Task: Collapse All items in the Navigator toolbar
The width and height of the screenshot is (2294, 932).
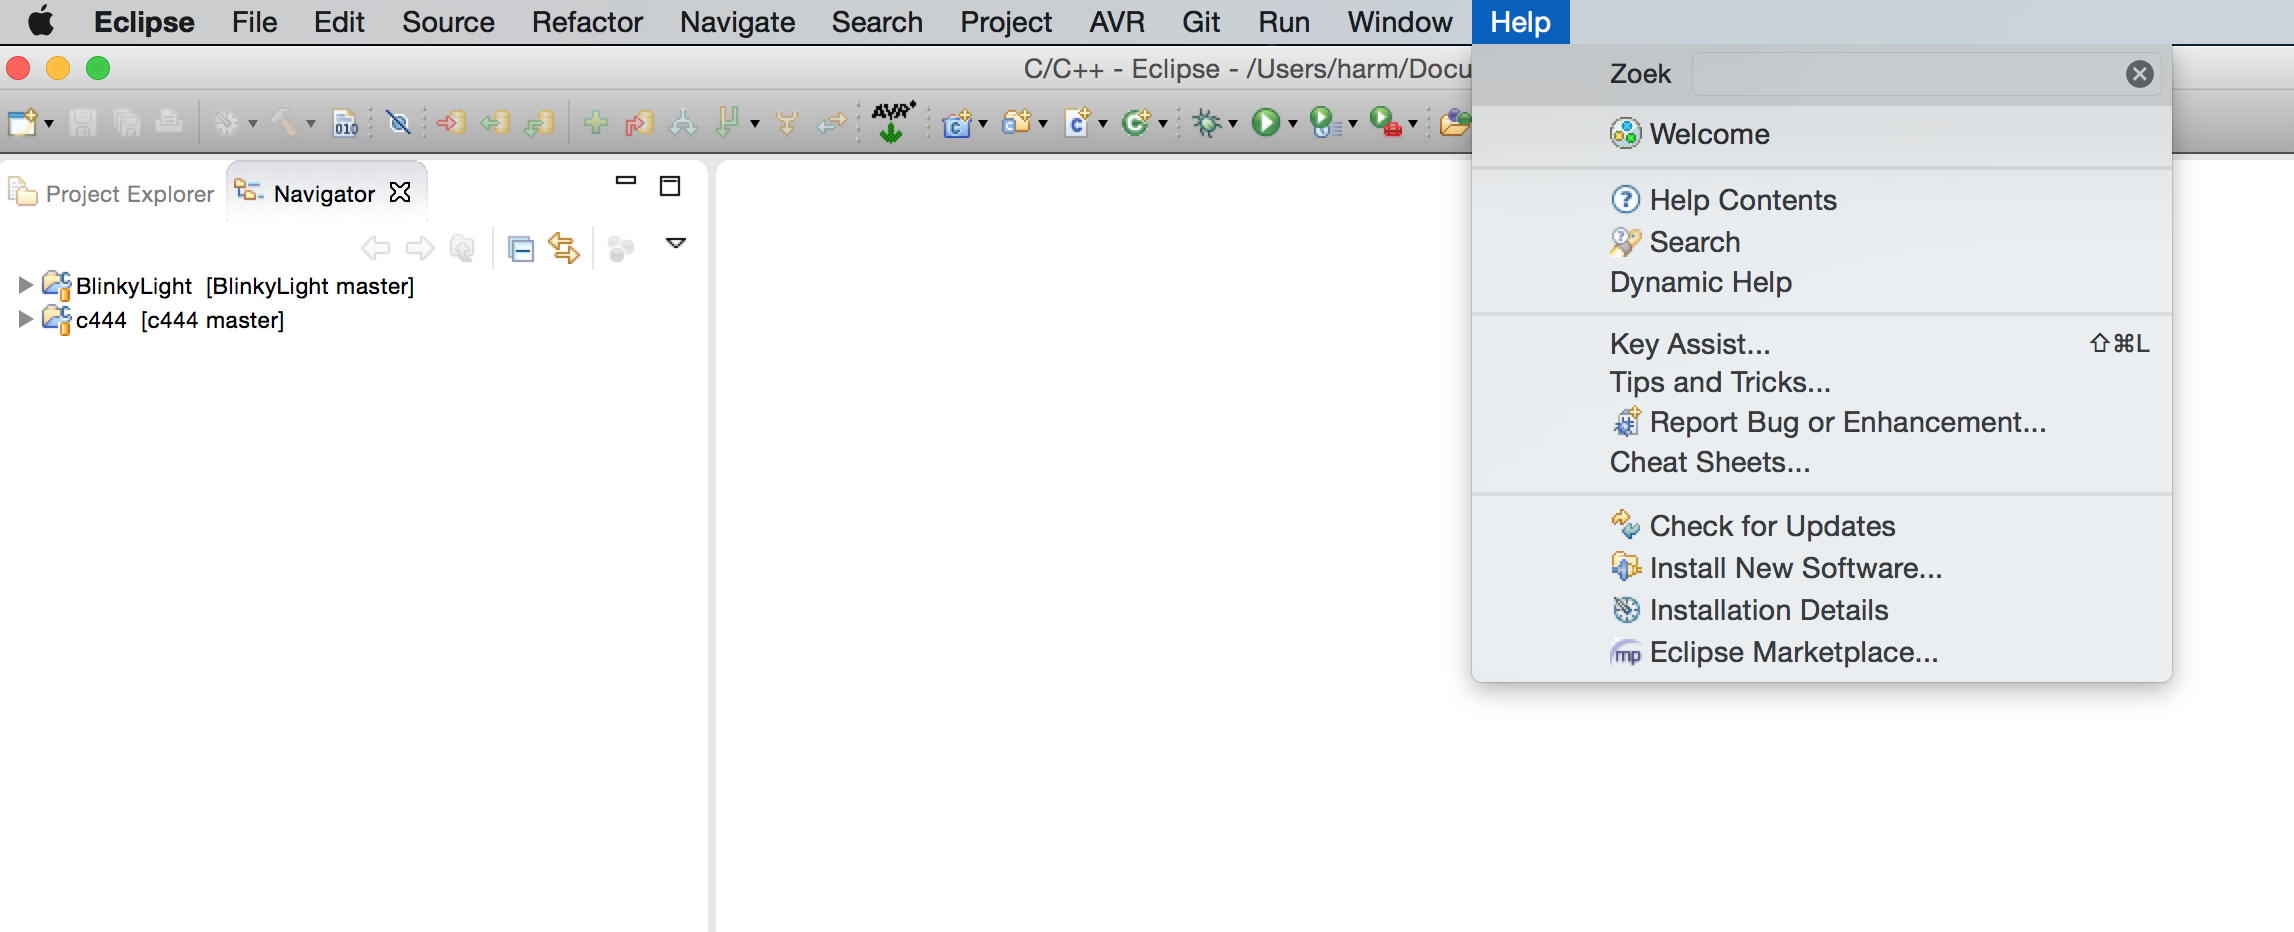Action: (521, 248)
